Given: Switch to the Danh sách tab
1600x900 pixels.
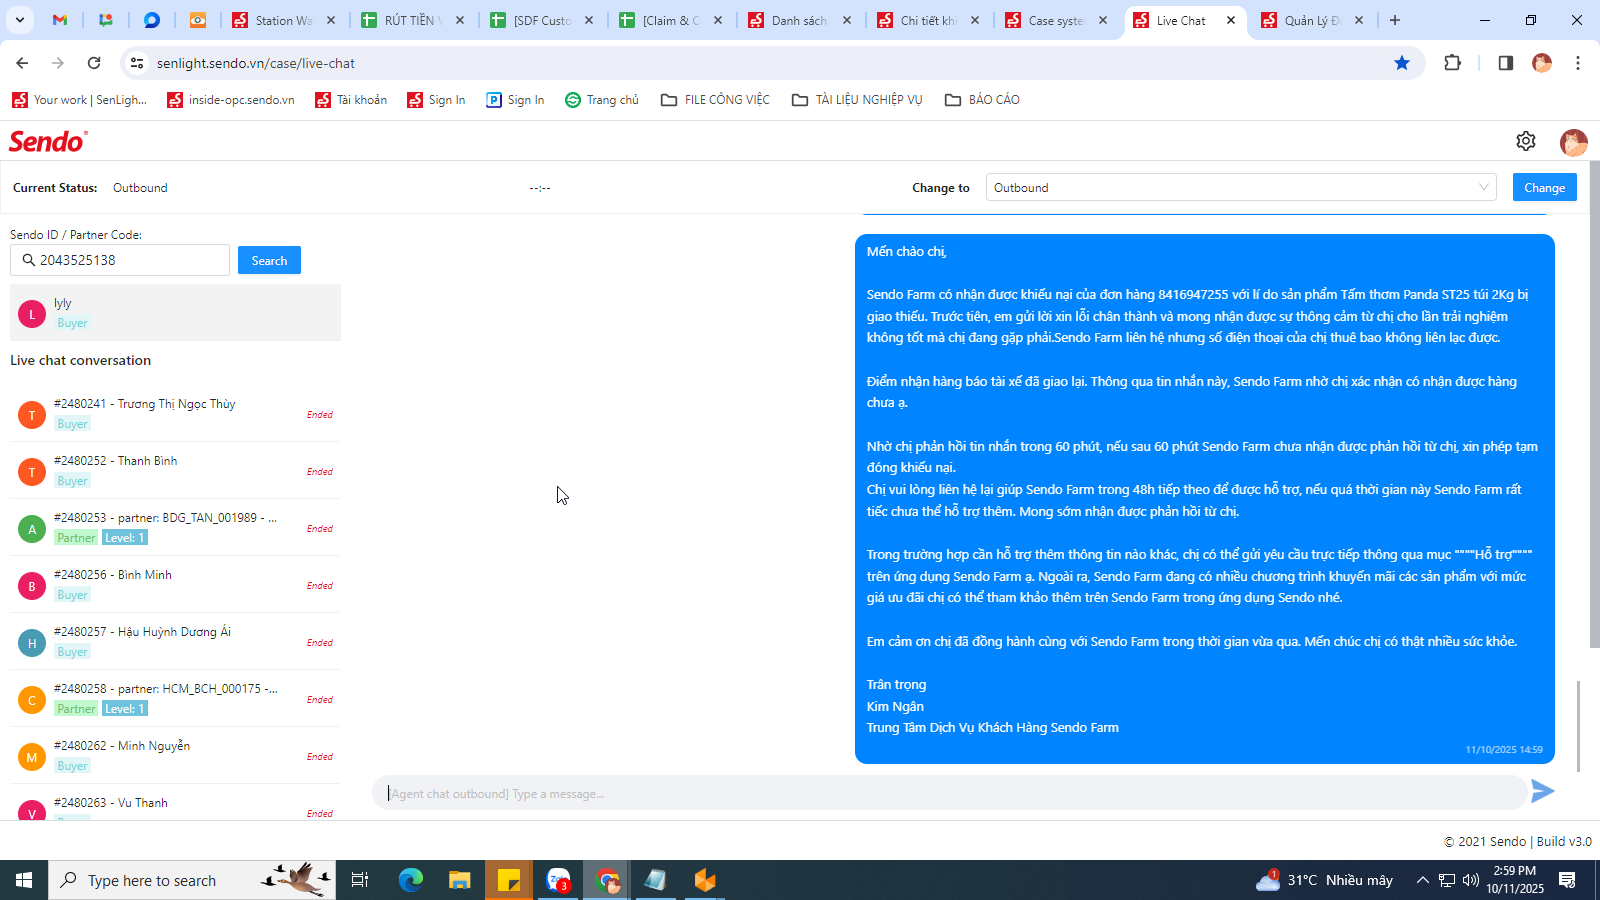Looking at the screenshot, I should pyautogui.click(x=800, y=20).
